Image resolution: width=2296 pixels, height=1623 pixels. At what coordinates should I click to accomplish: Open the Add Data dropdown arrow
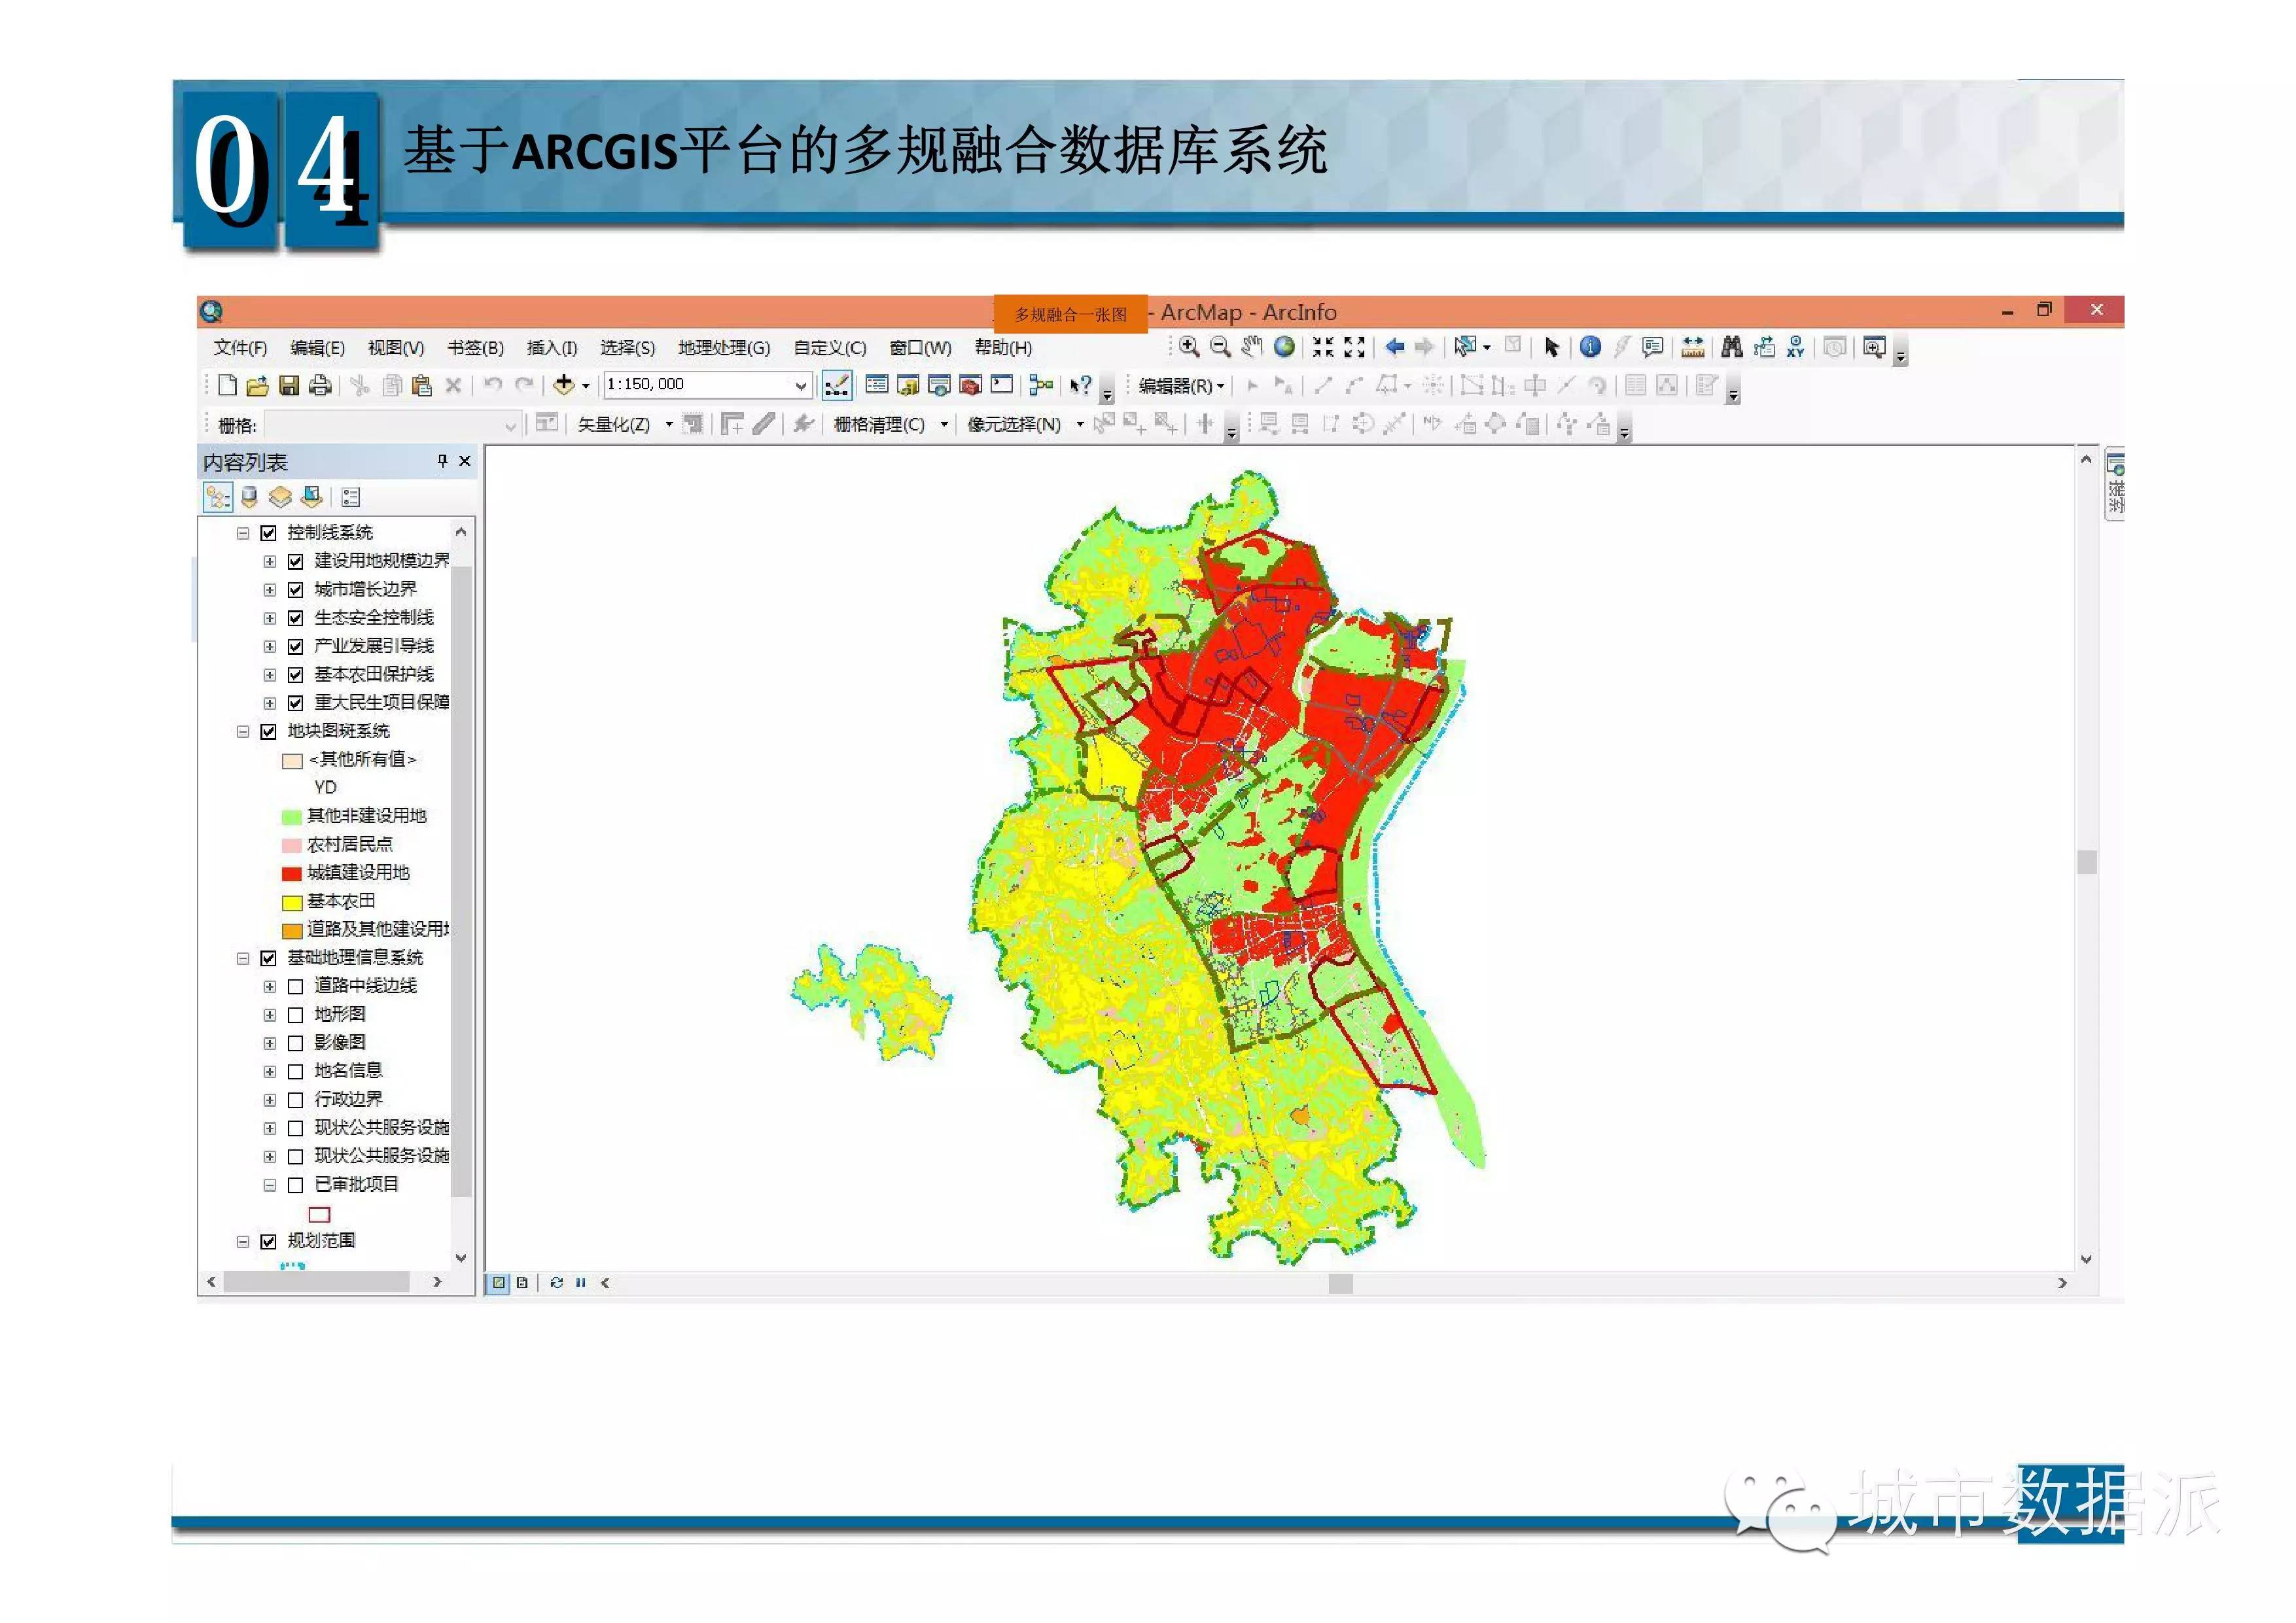click(x=586, y=385)
